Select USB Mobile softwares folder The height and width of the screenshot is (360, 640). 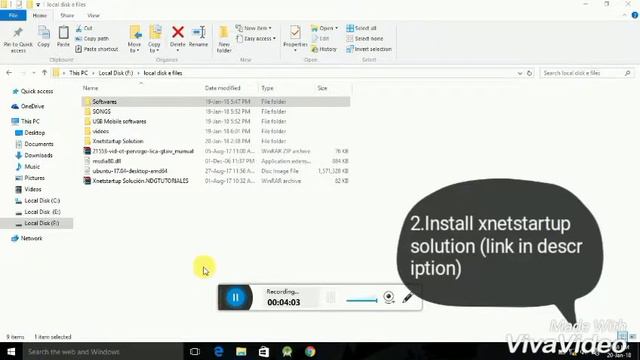tap(216, 121)
